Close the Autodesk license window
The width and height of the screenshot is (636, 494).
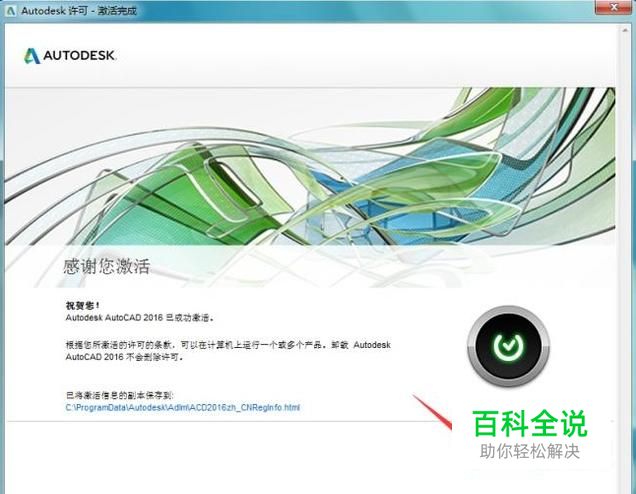pyautogui.click(x=614, y=6)
